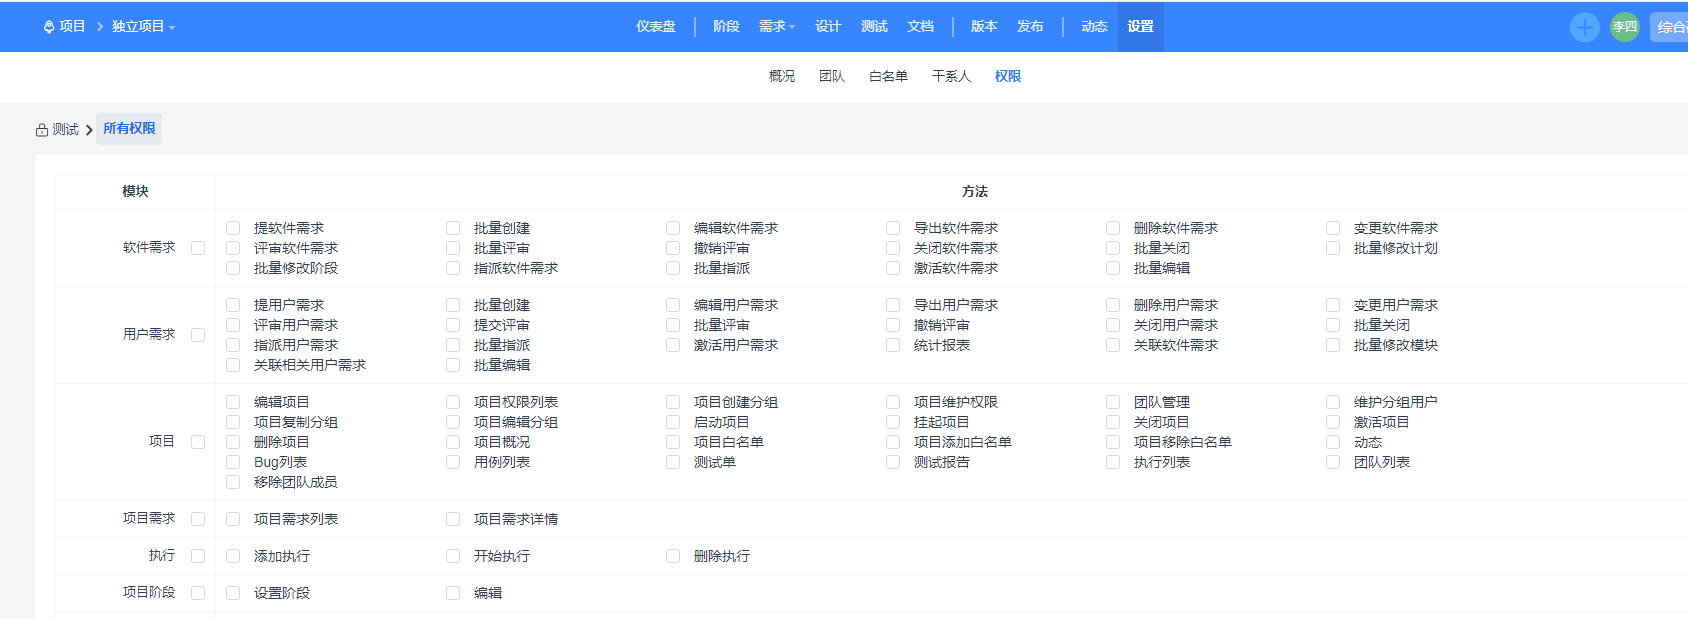1688x619 pixels.
Task: Open the 白名单 sub-tab
Action: (888, 76)
